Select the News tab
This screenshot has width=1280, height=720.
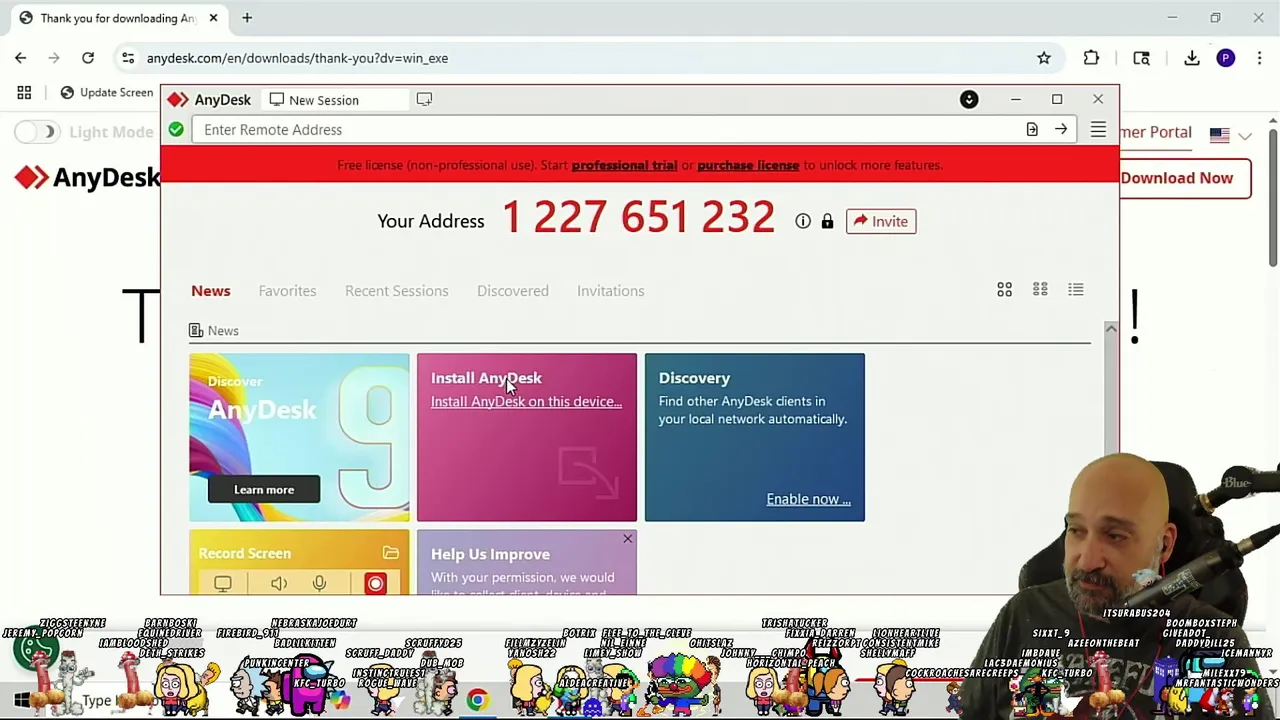point(211,291)
